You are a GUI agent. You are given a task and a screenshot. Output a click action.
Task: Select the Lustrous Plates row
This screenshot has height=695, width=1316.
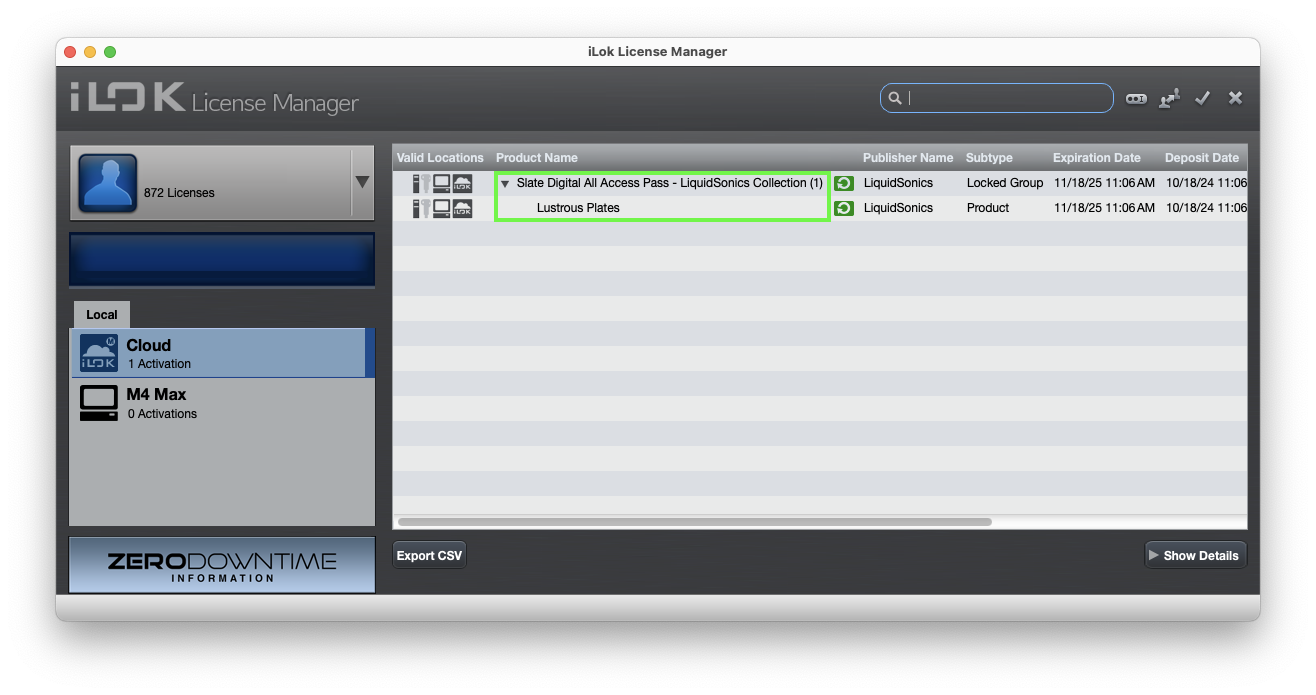[x=819, y=208]
